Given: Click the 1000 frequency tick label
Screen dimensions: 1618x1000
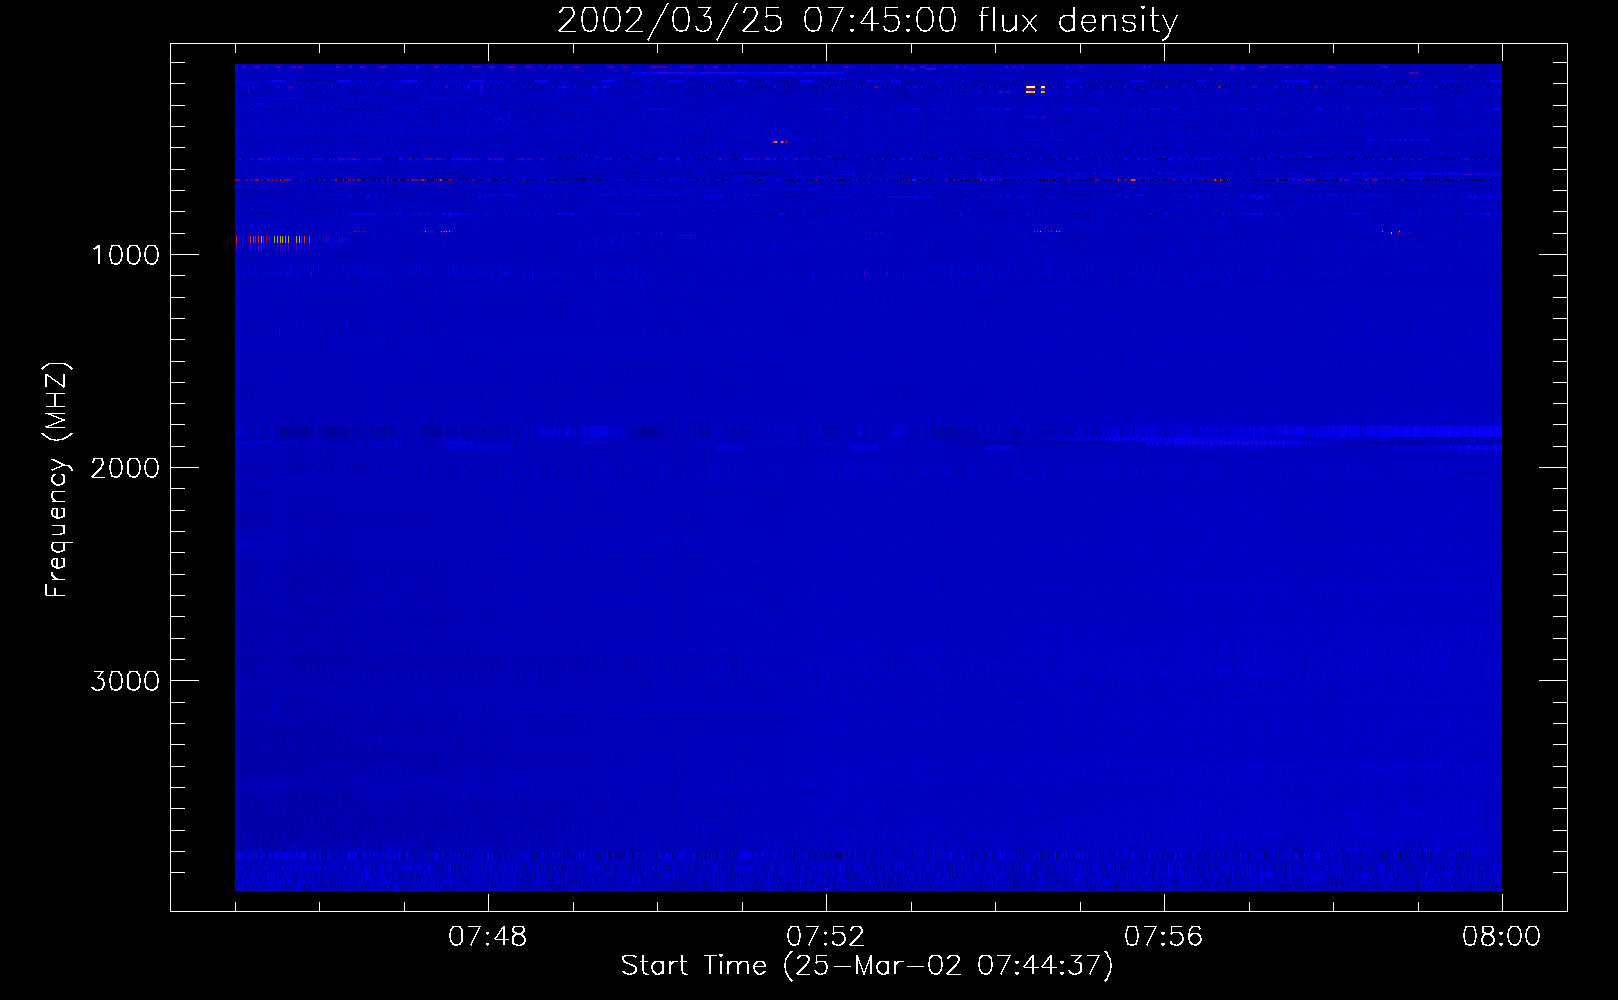Looking at the screenshot, I should (x=125, y=255).
